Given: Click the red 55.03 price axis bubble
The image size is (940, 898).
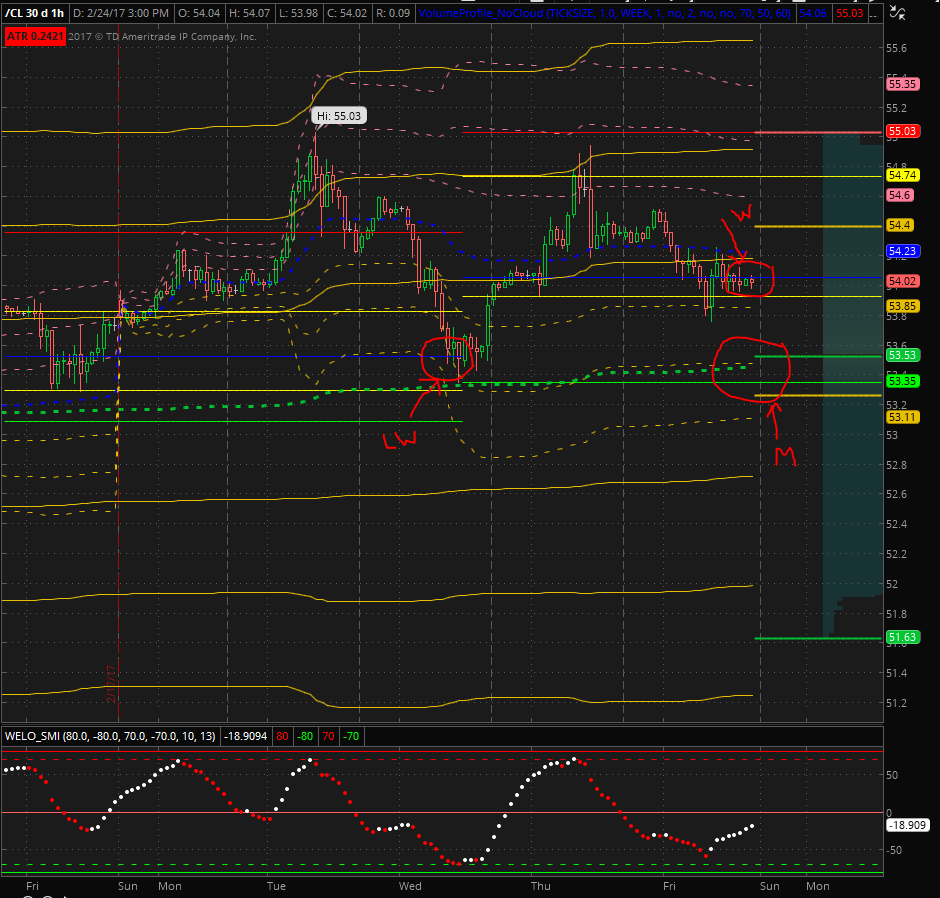Looking at the screenshot, I should click(x=902, y=131).
